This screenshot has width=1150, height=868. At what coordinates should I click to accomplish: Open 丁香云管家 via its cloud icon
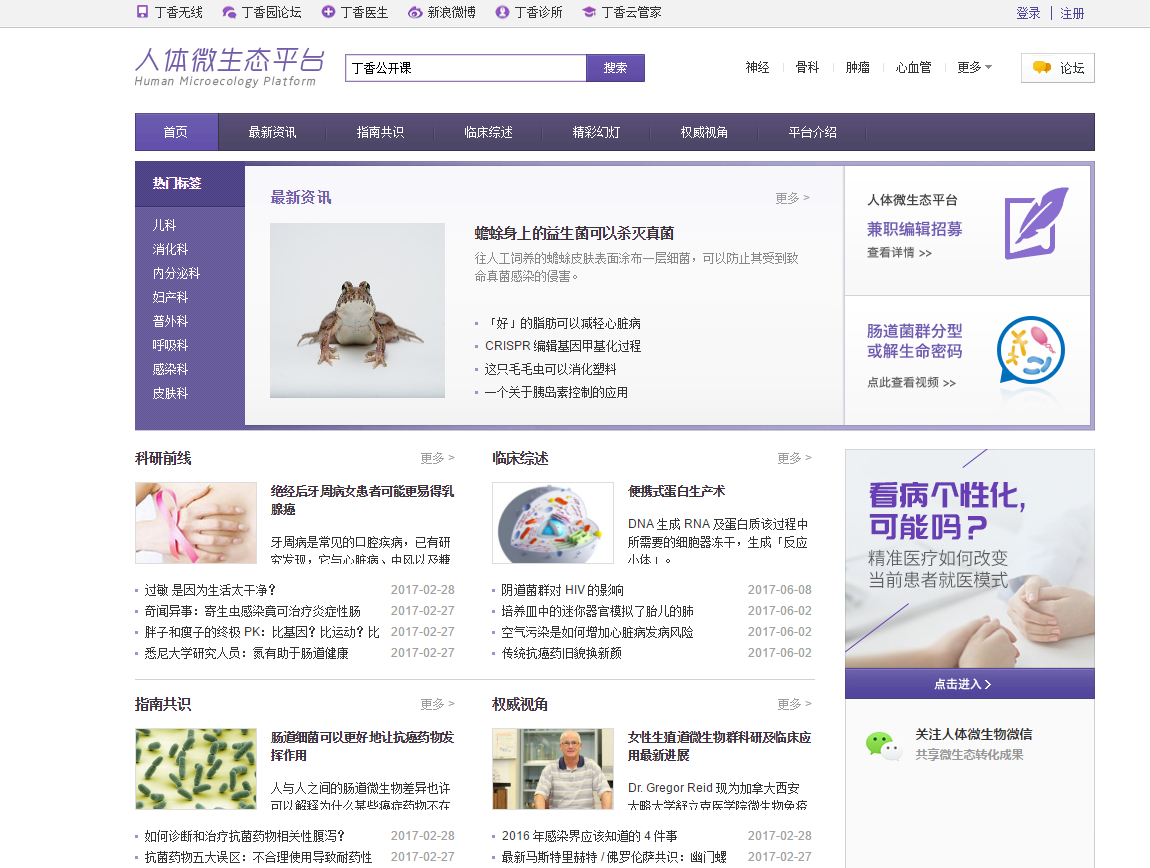coord(590,13)
